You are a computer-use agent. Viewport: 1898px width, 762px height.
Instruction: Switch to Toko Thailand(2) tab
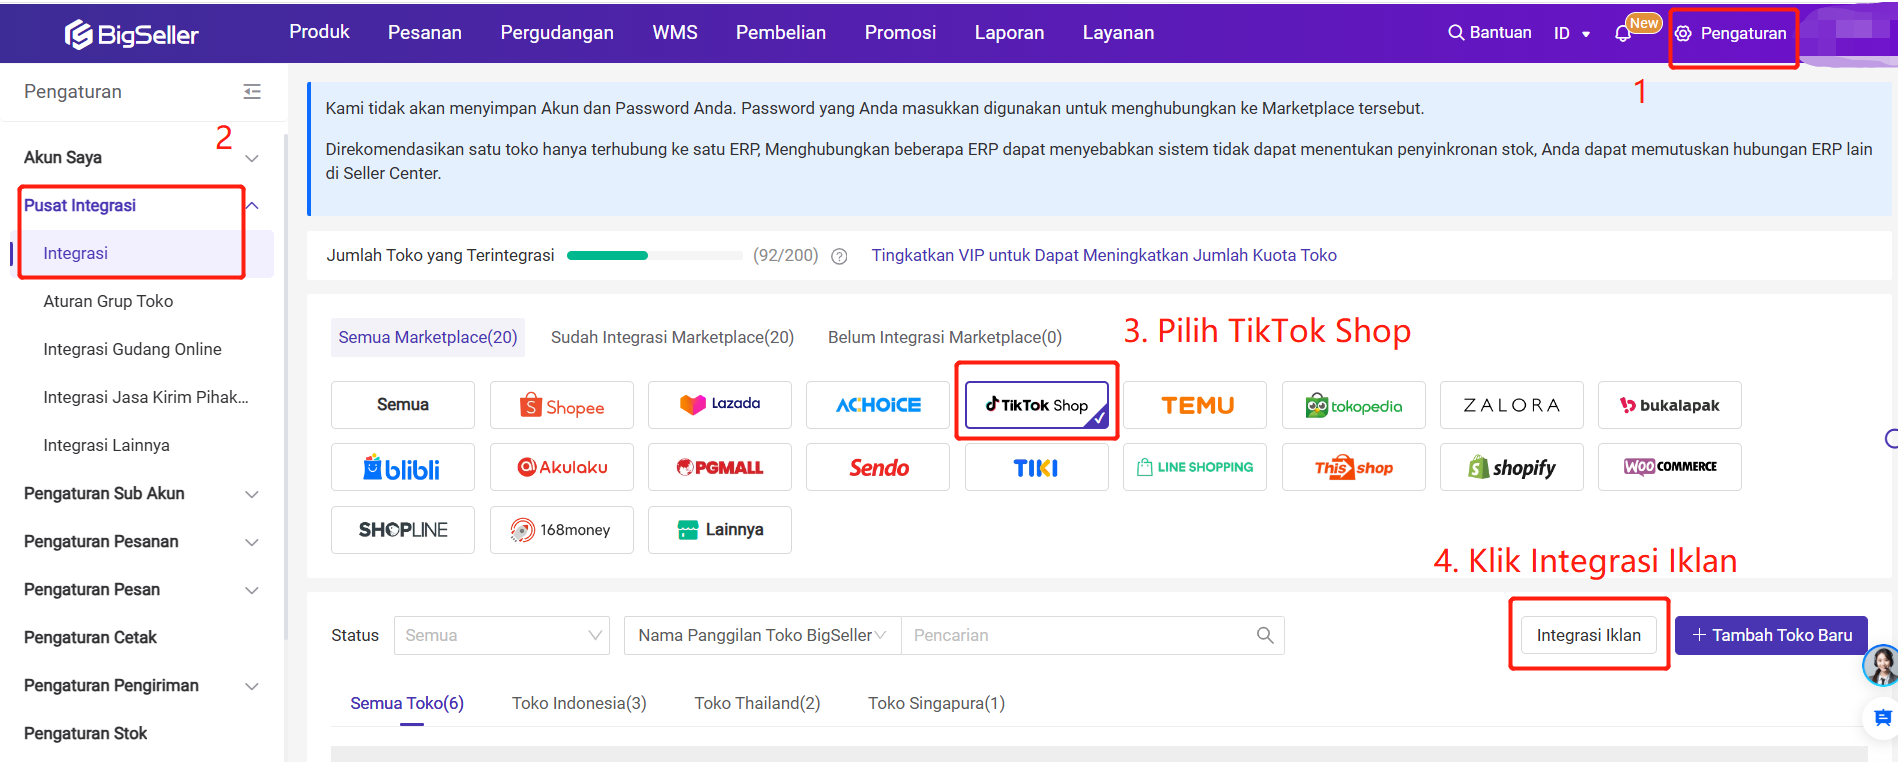[757, 704]
